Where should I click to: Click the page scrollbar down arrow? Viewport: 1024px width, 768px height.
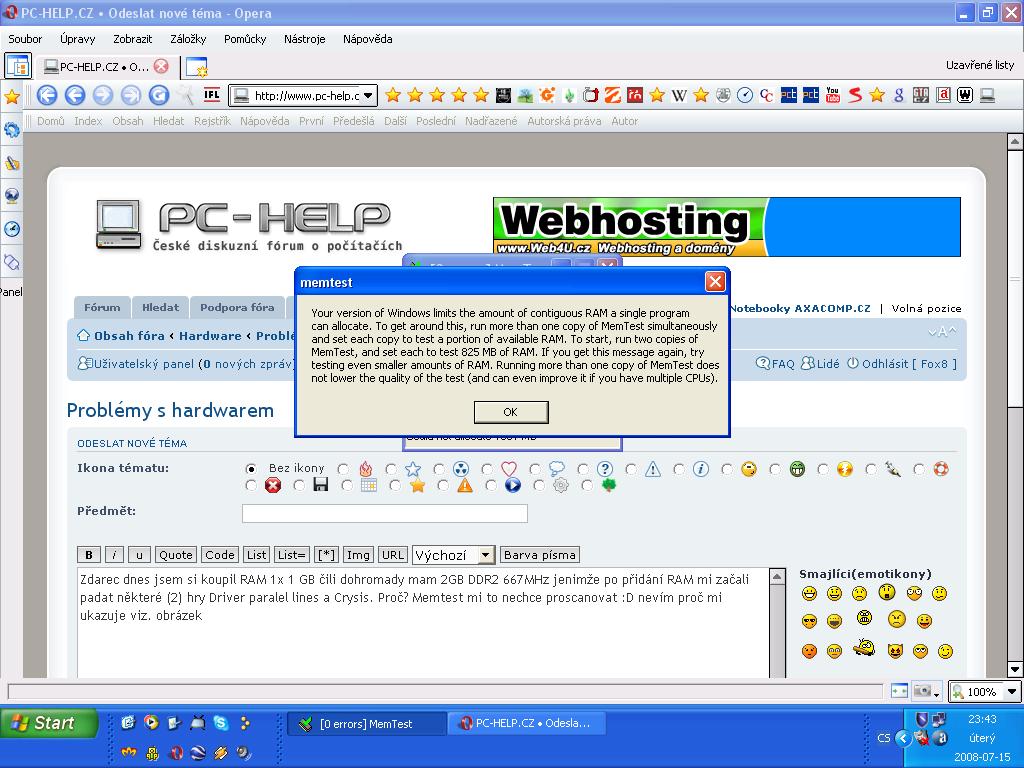(1015, 669)
